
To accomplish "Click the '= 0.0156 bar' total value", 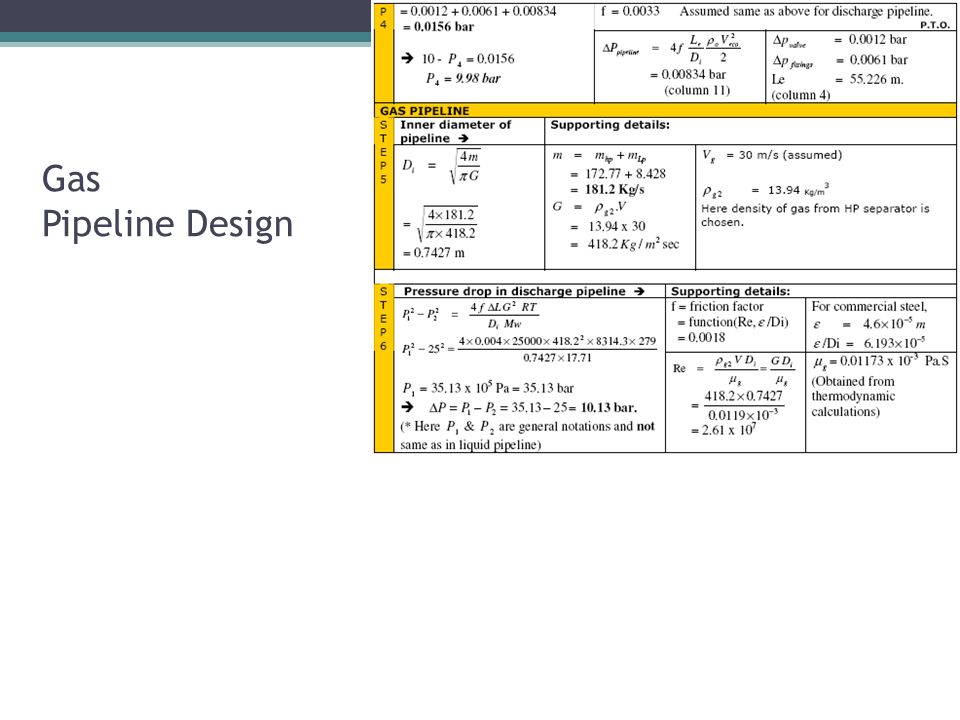I will click(x=438, y=26).
